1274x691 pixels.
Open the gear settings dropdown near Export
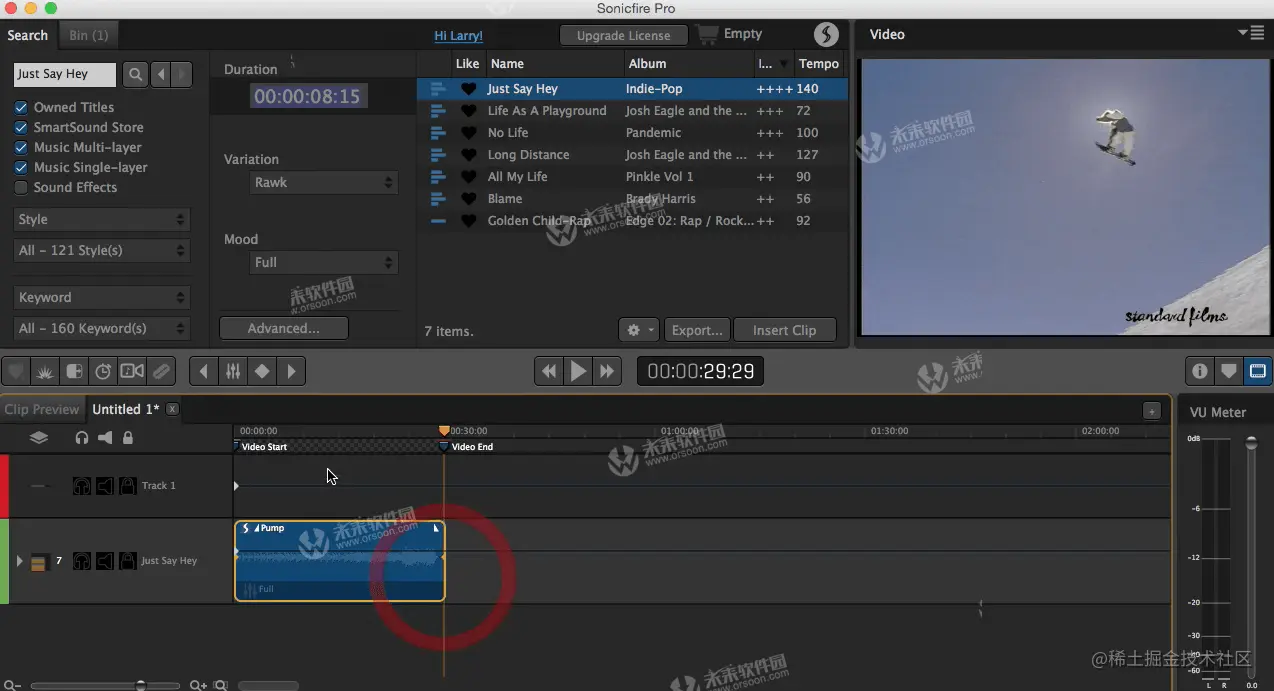[x=638, y=330]
